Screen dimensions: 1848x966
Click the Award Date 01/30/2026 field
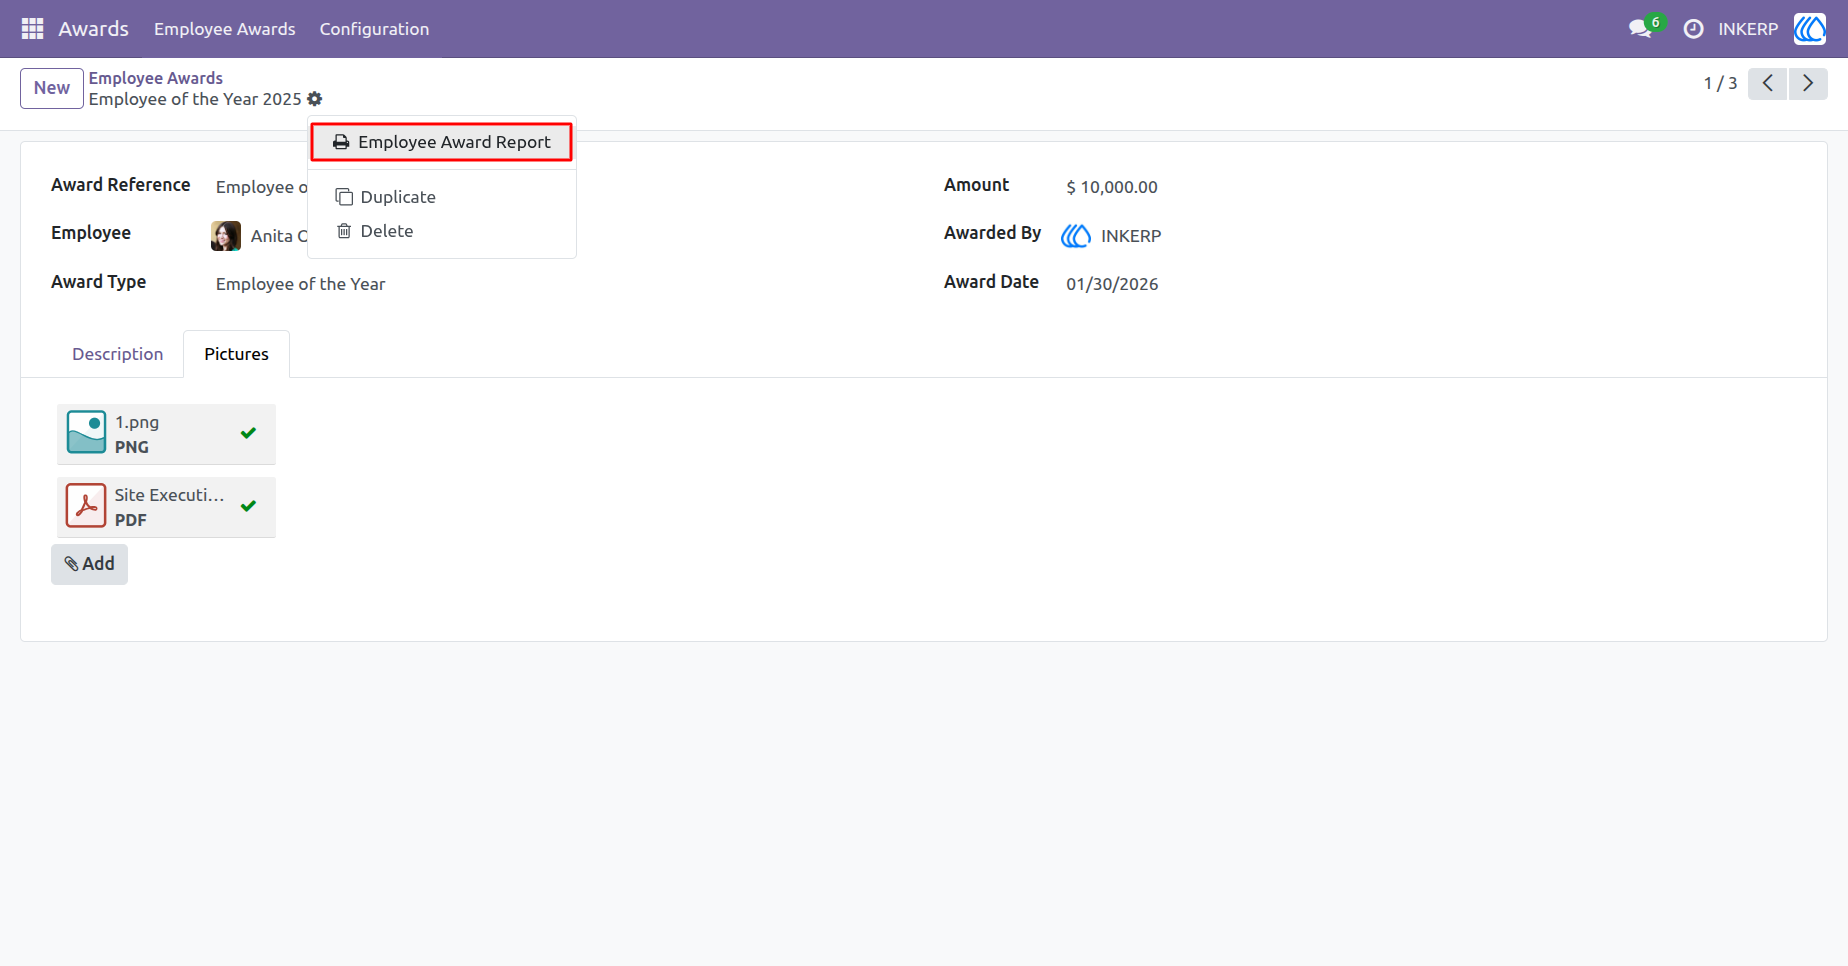click(x=1112, y=284)
